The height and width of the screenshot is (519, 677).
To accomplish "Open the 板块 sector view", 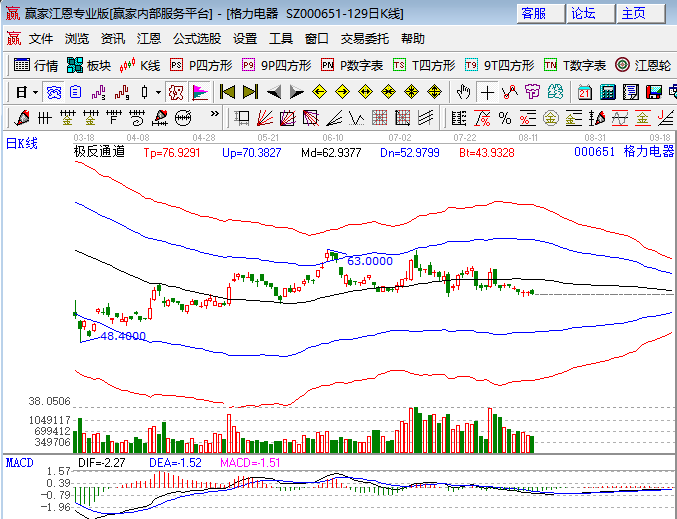I will click(89, 66).
